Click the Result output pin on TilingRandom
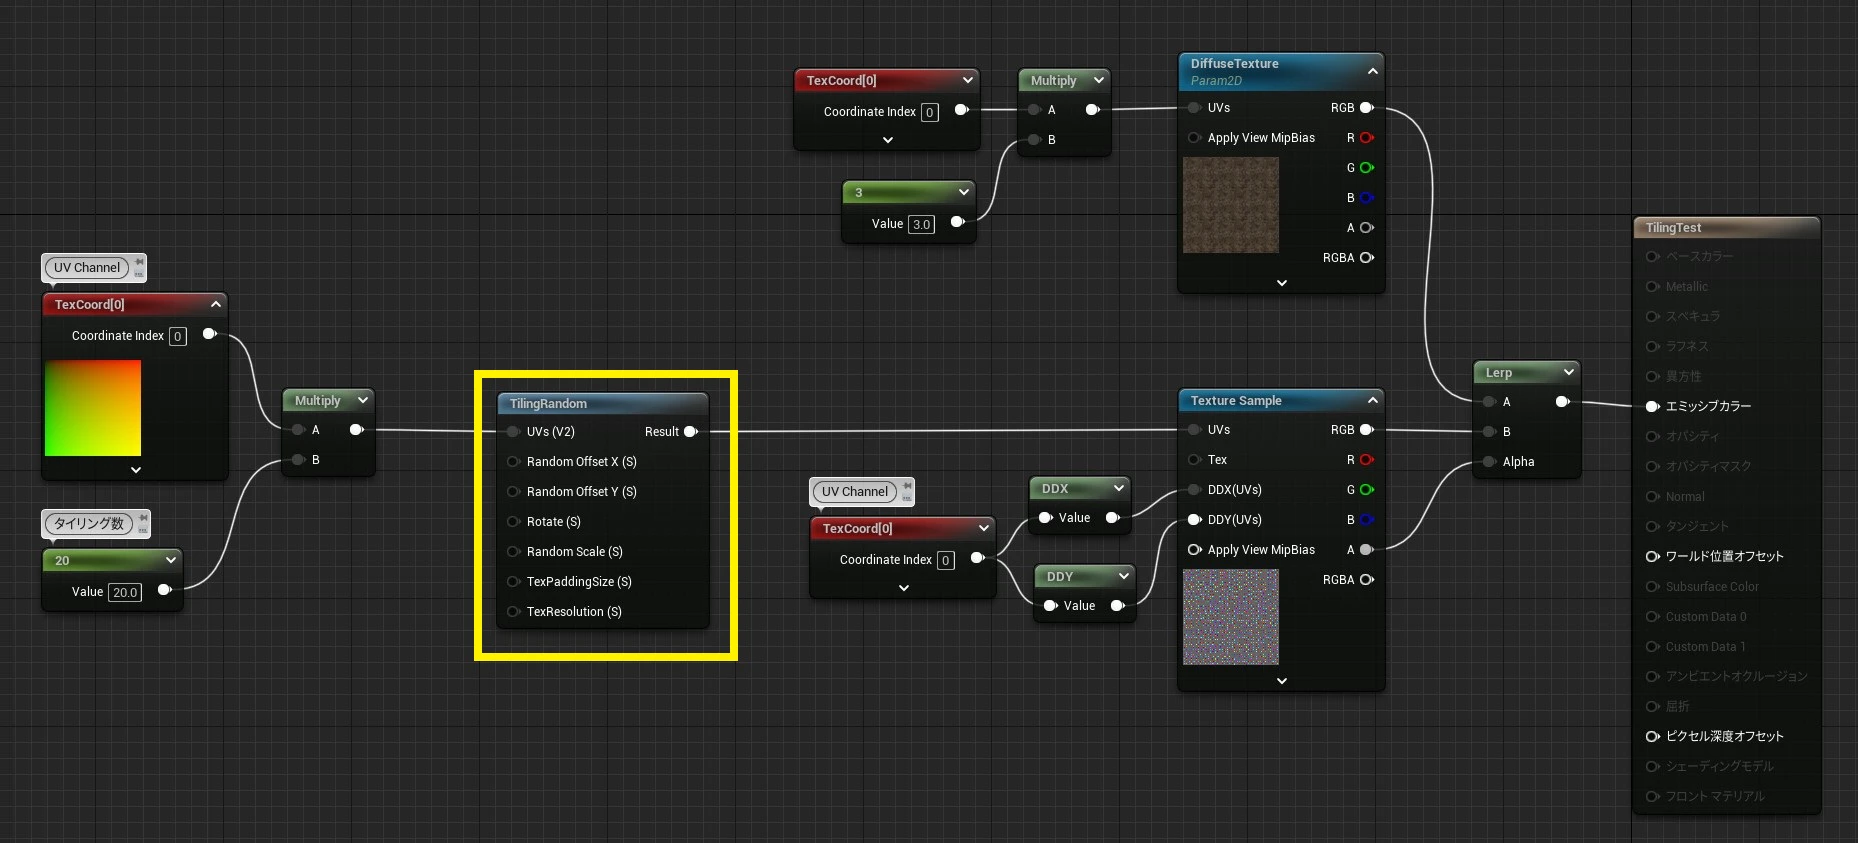The width and height of the screenshot is (1858, 843). pos(691,432)
